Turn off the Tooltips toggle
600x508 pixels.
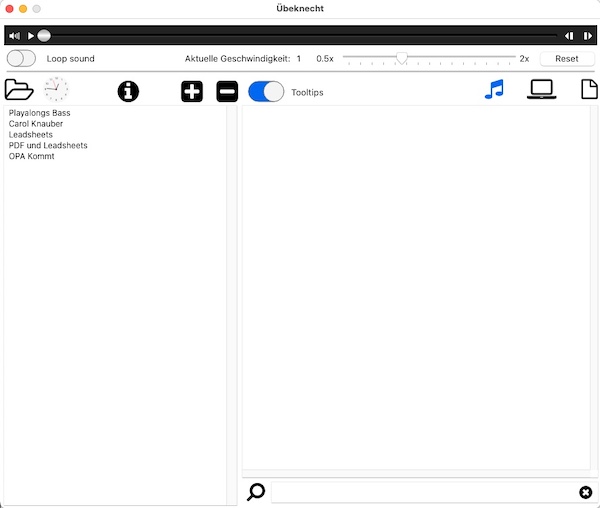coord(266,92)
